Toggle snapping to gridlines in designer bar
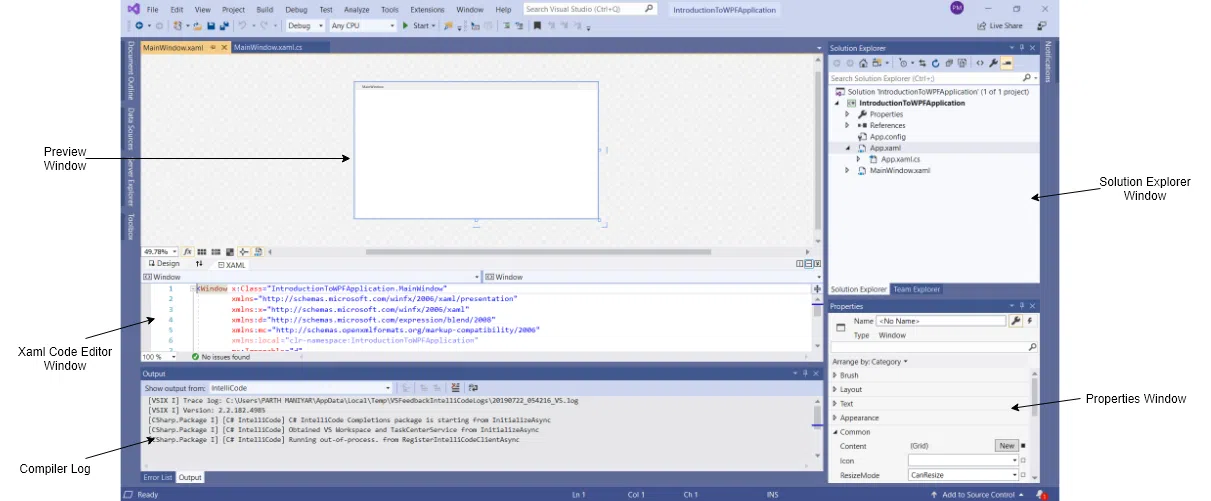This screenshot has height=501, width=1211. coord(216,252)
